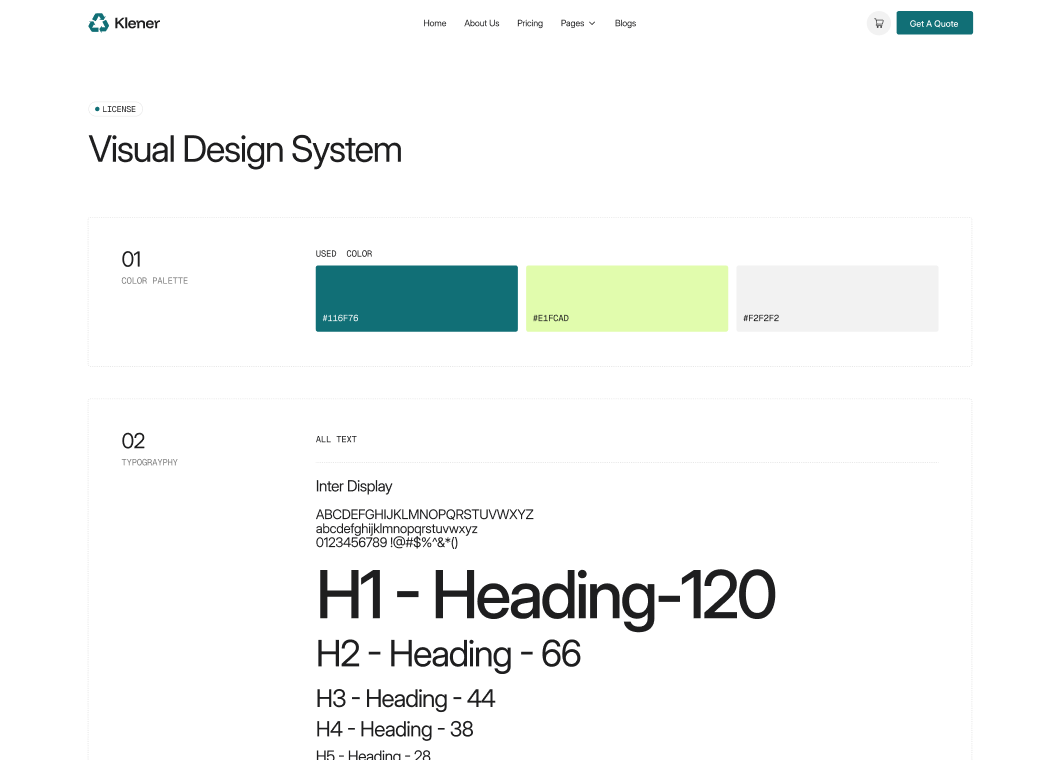This screenshot has width=1061, height=760.
Task: Click the Get A Quote button
Action: 934,23
